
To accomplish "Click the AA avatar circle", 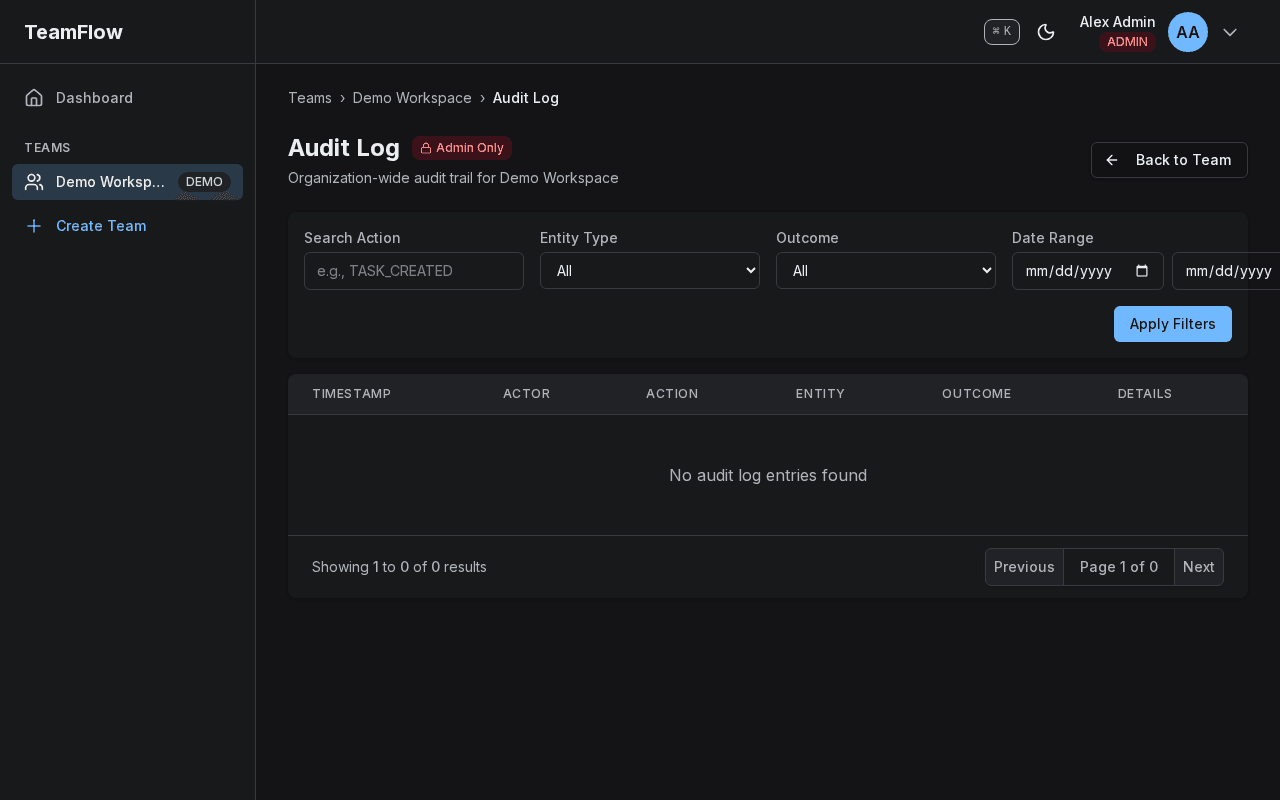I will pyautogui.click(x=1188, y=32).
